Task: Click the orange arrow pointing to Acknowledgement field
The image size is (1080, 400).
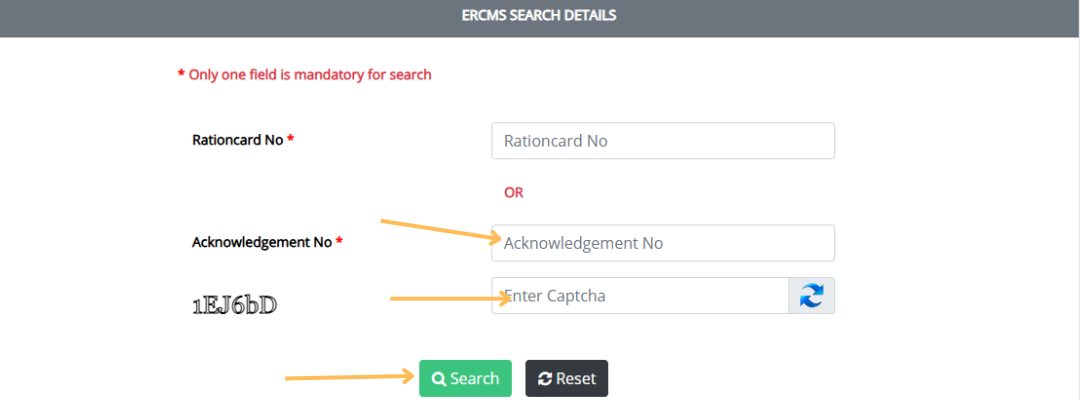Action: [x=440, y=230]
